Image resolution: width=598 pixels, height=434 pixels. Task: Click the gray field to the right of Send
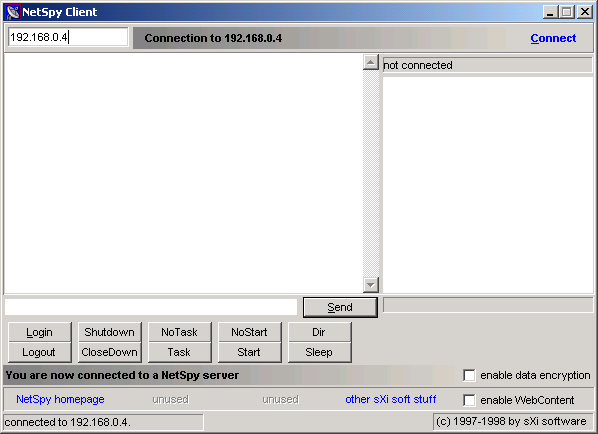[x=488, y=305]
